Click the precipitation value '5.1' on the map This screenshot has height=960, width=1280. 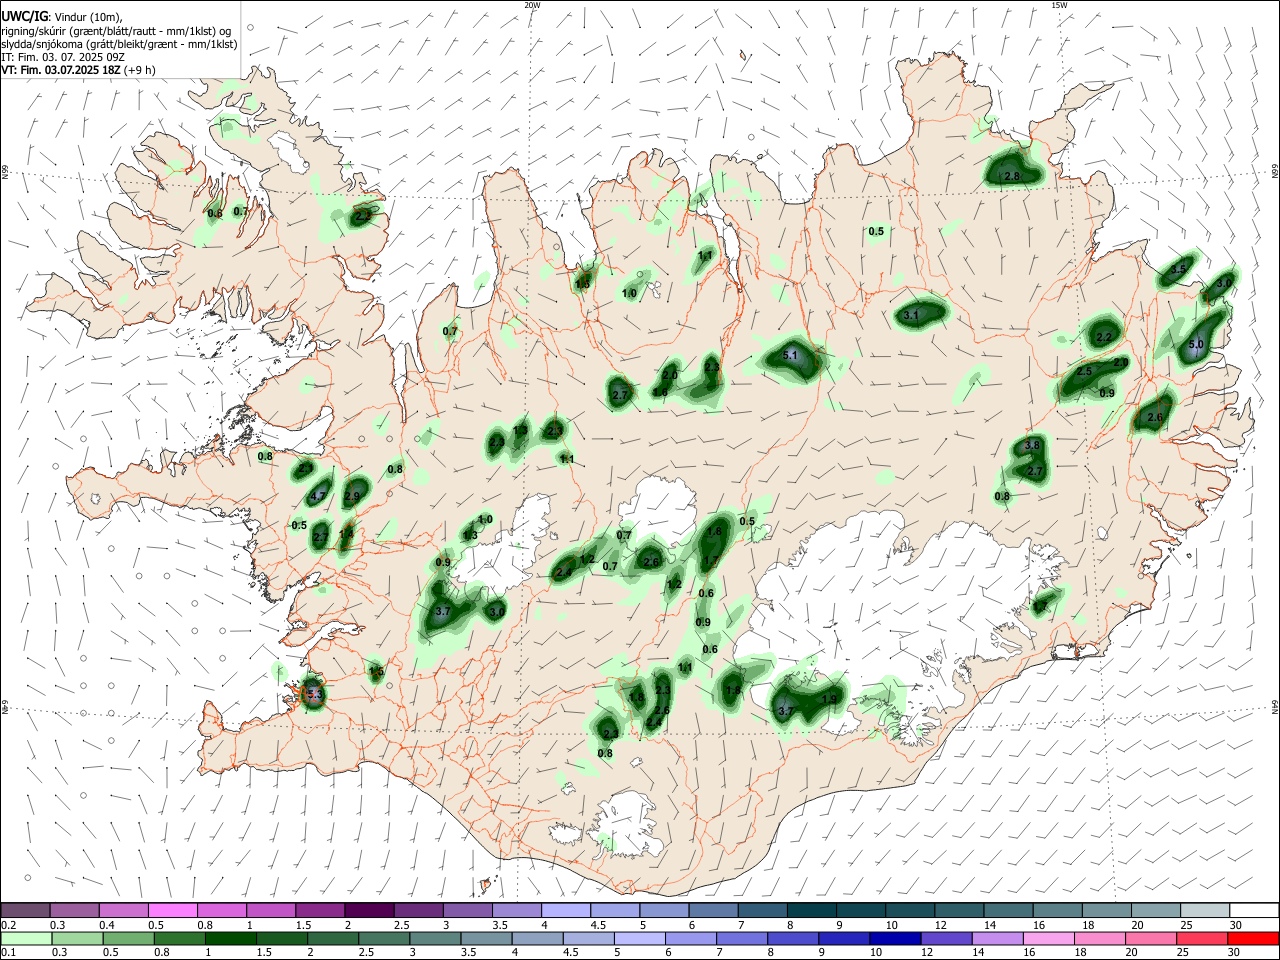click(790, 356)
